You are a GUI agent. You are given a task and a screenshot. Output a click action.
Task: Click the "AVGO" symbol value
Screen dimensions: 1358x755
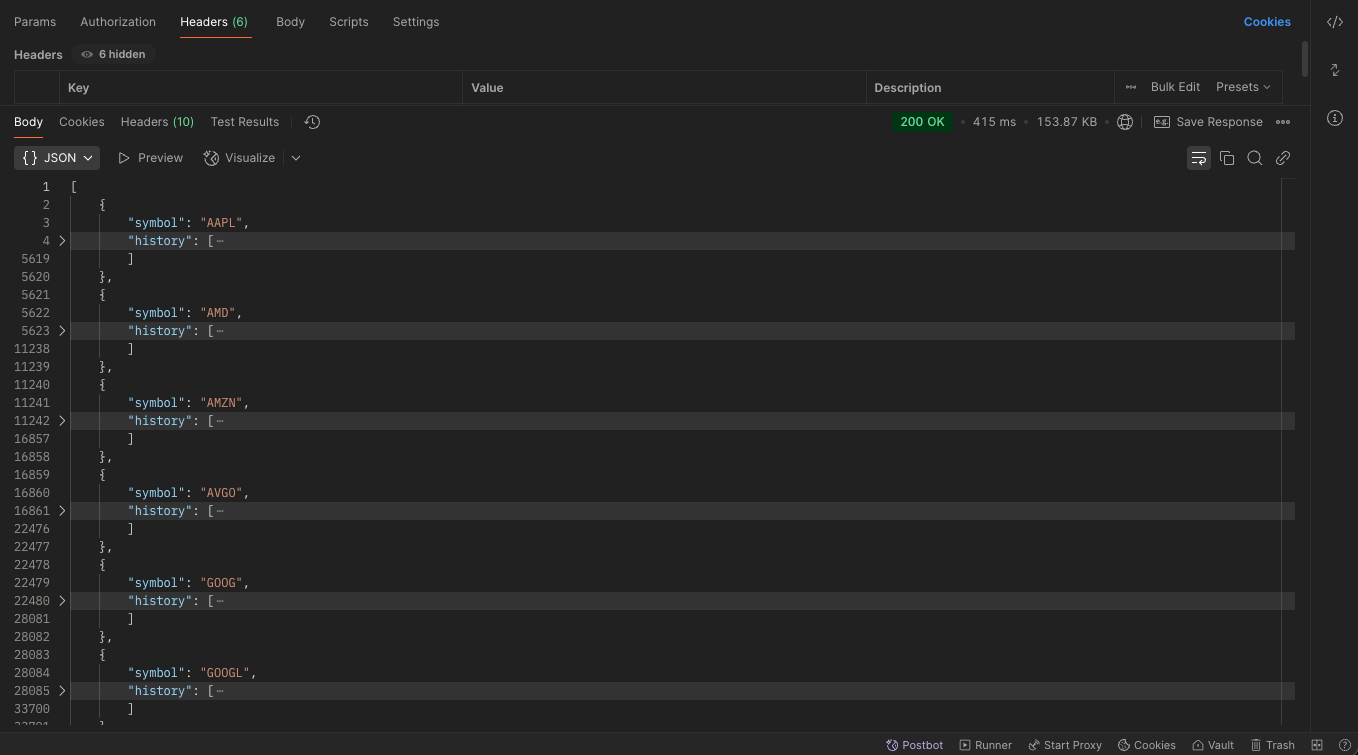[222, 493]
